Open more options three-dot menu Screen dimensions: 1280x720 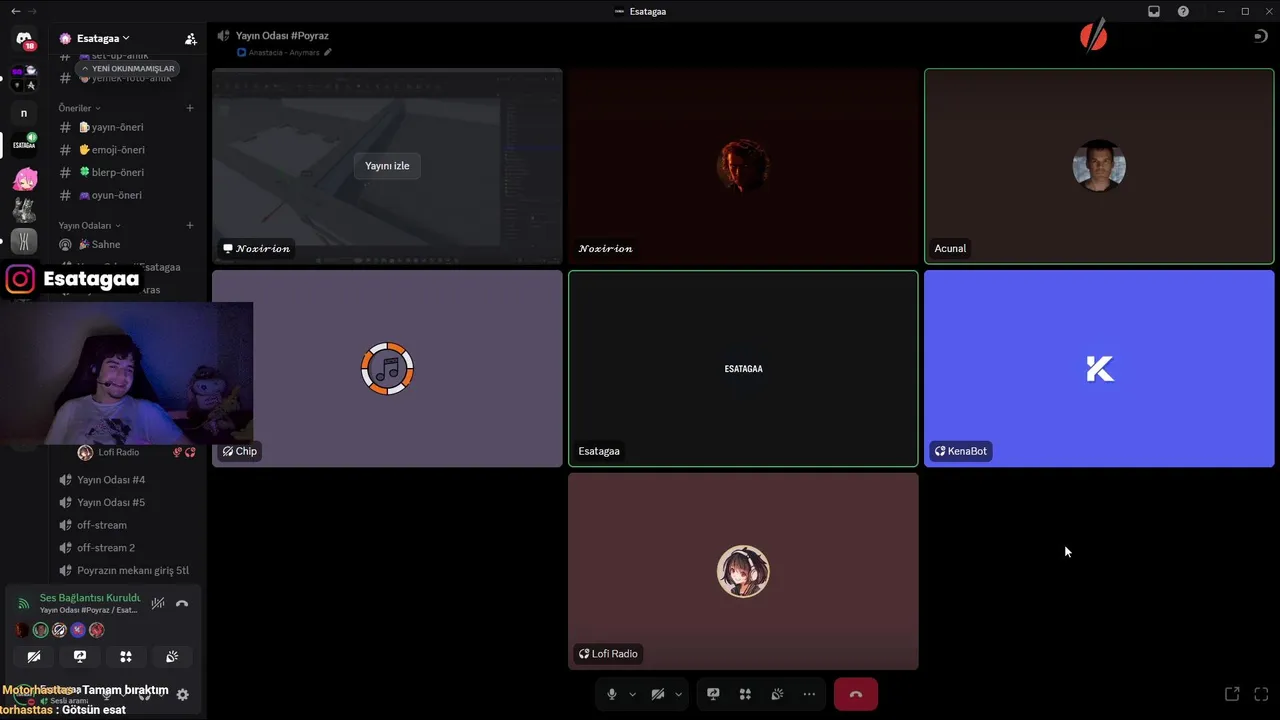tap(809, 694)
